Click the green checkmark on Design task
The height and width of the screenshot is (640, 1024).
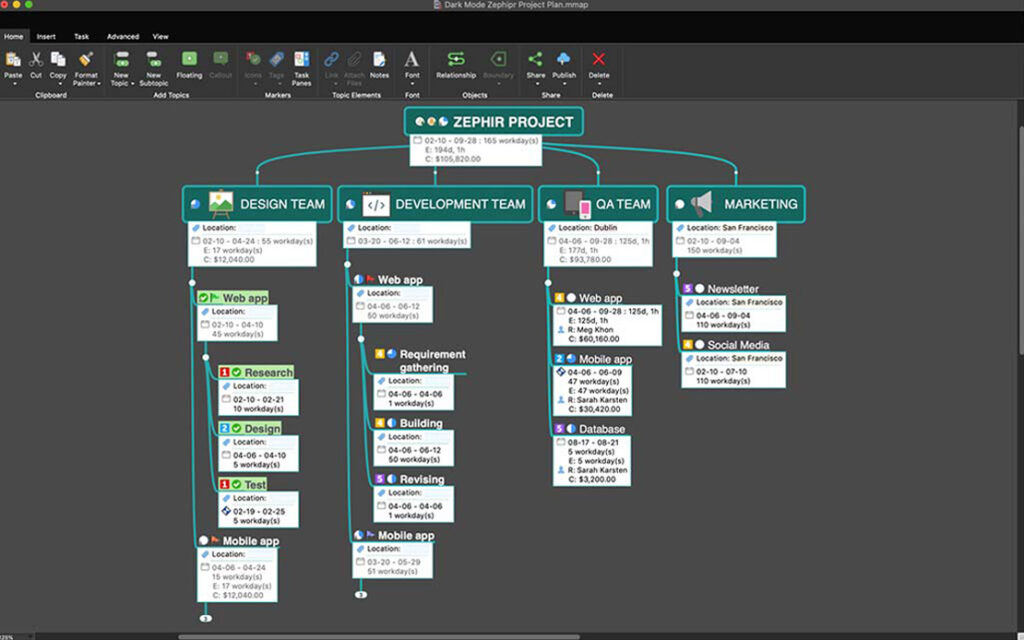pyautogui.click(x=237, y=428)
